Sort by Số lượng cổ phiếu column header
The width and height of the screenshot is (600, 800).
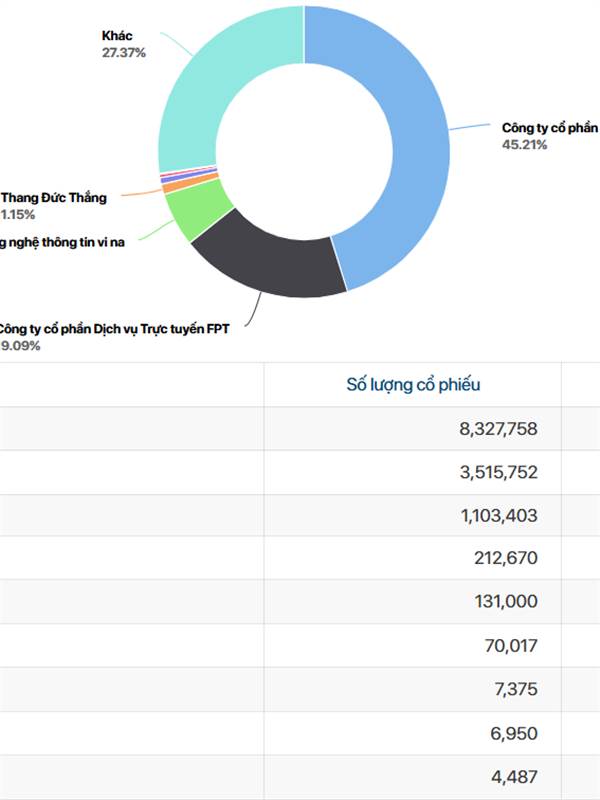pos(413,385)
